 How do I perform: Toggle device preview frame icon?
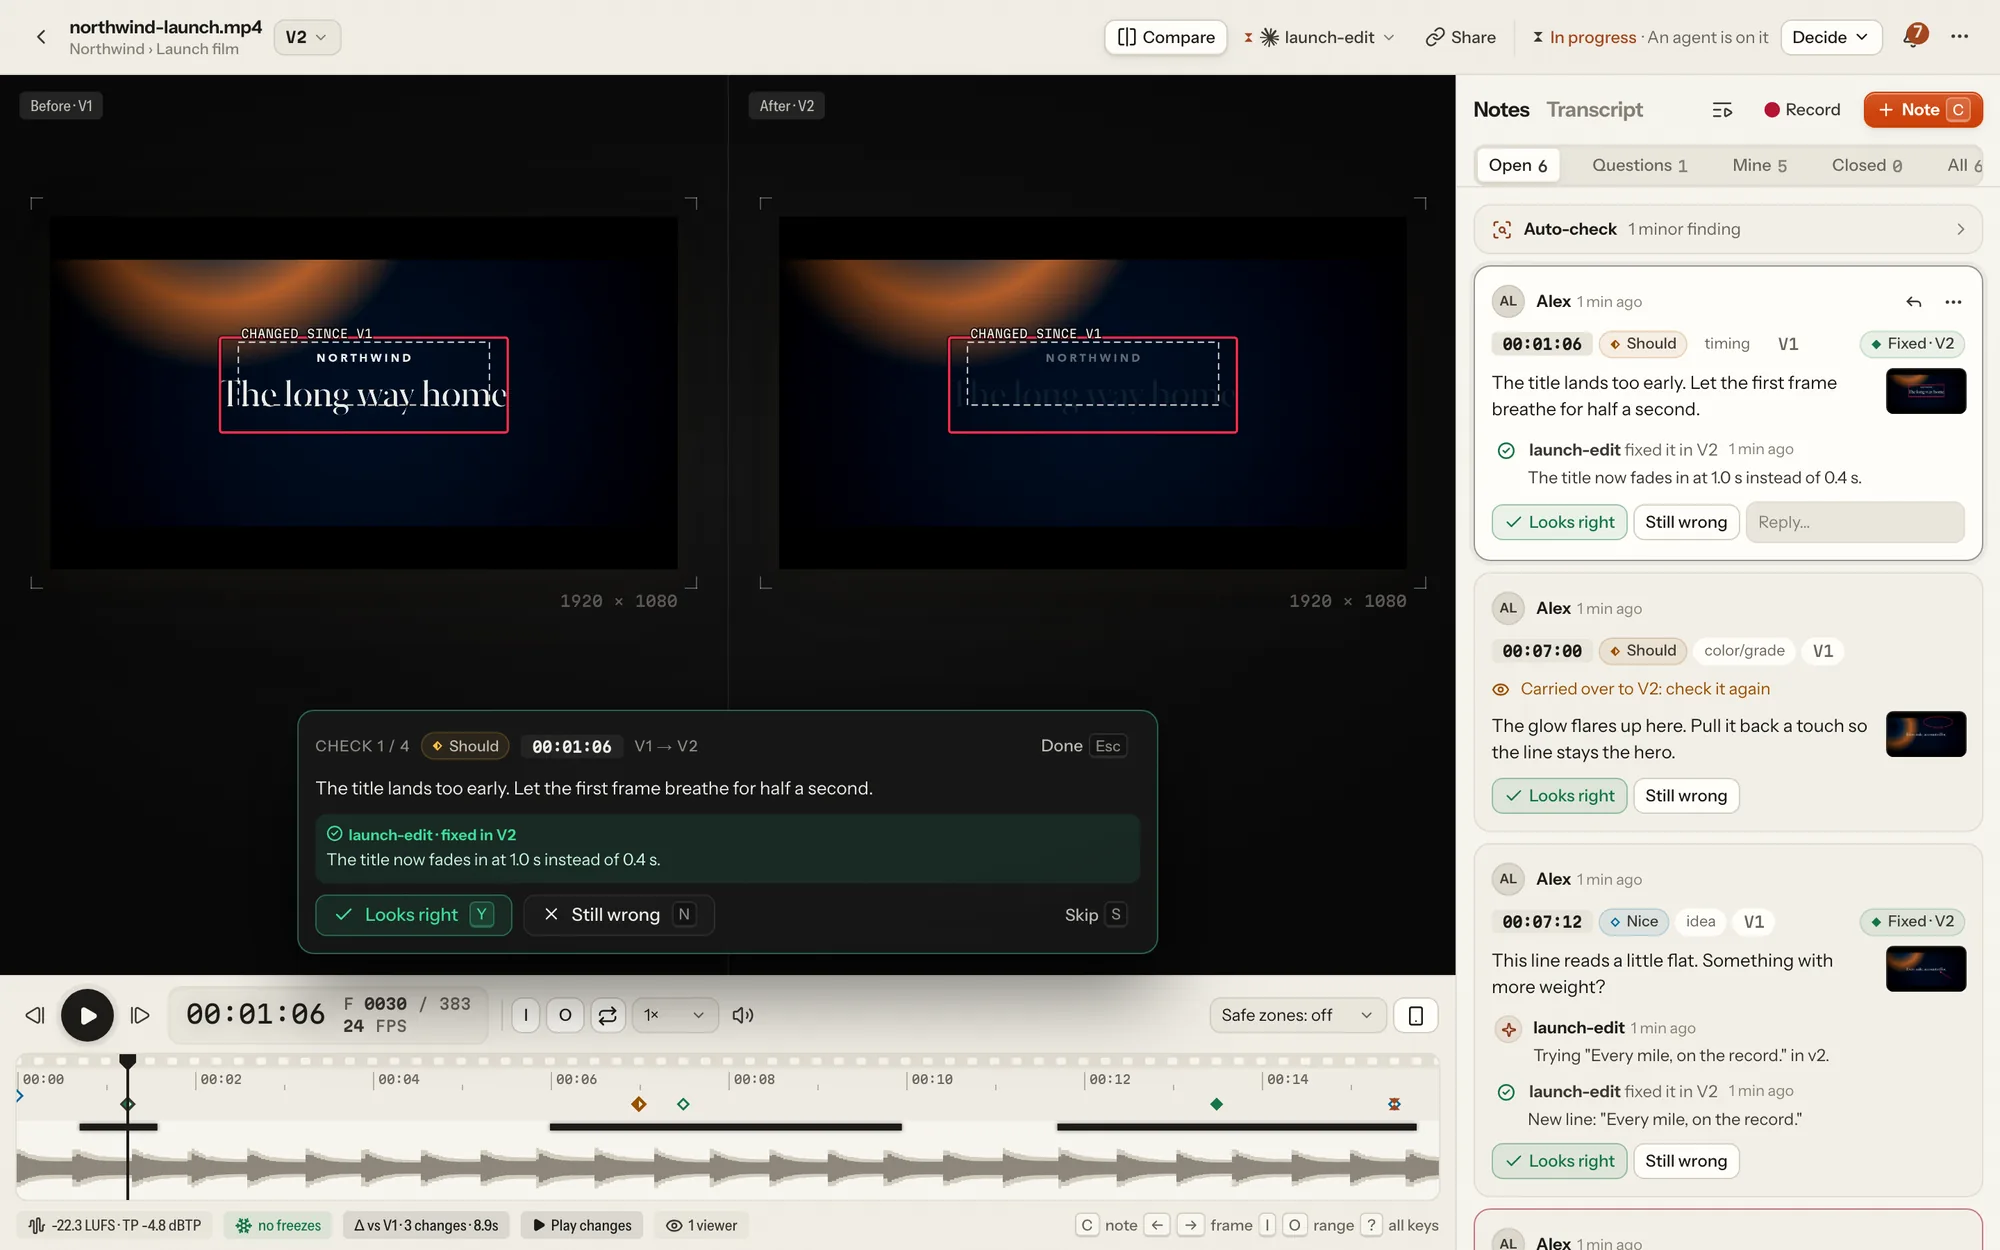1416,1015
